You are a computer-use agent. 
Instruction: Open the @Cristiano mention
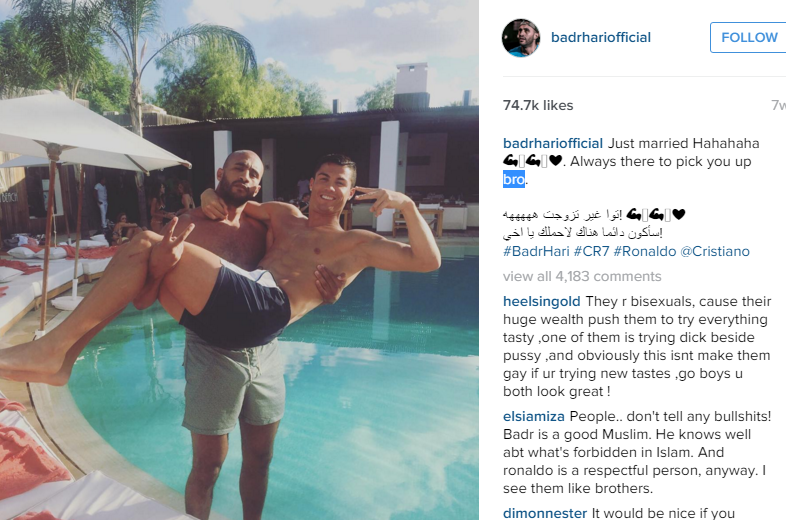714,251
